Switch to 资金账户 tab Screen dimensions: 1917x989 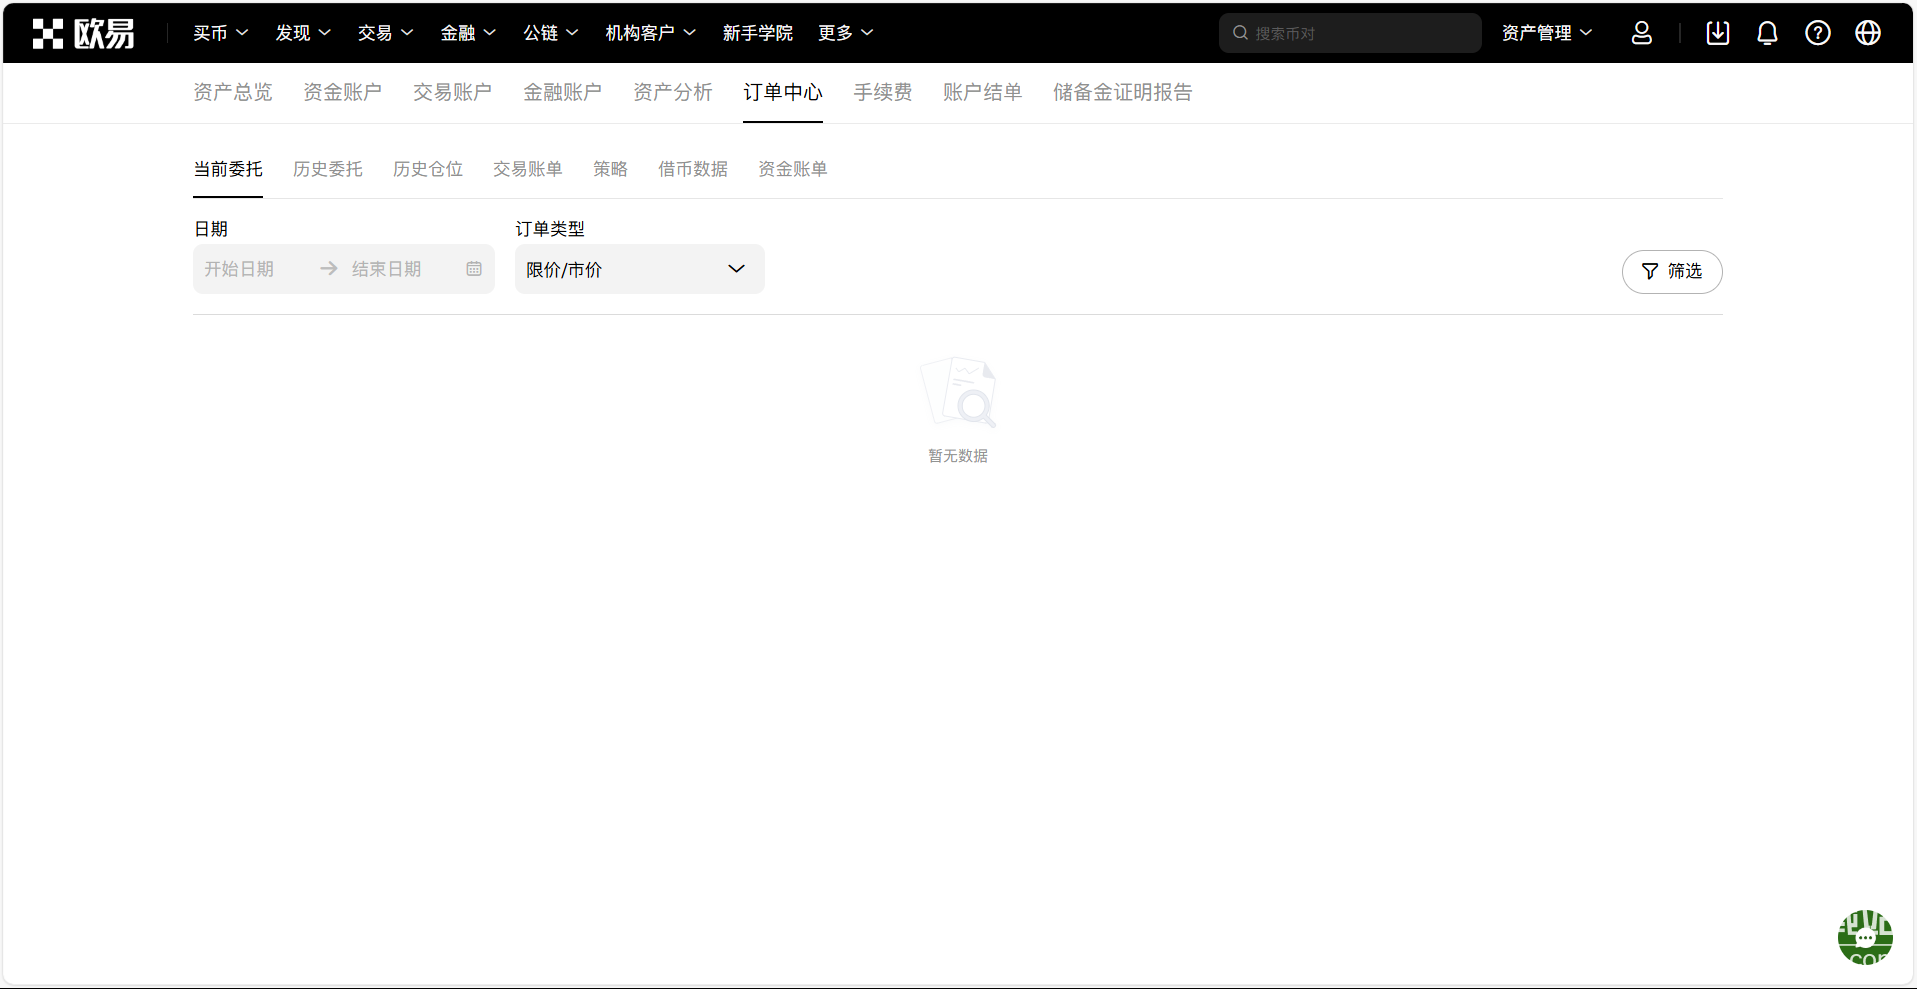343,92
